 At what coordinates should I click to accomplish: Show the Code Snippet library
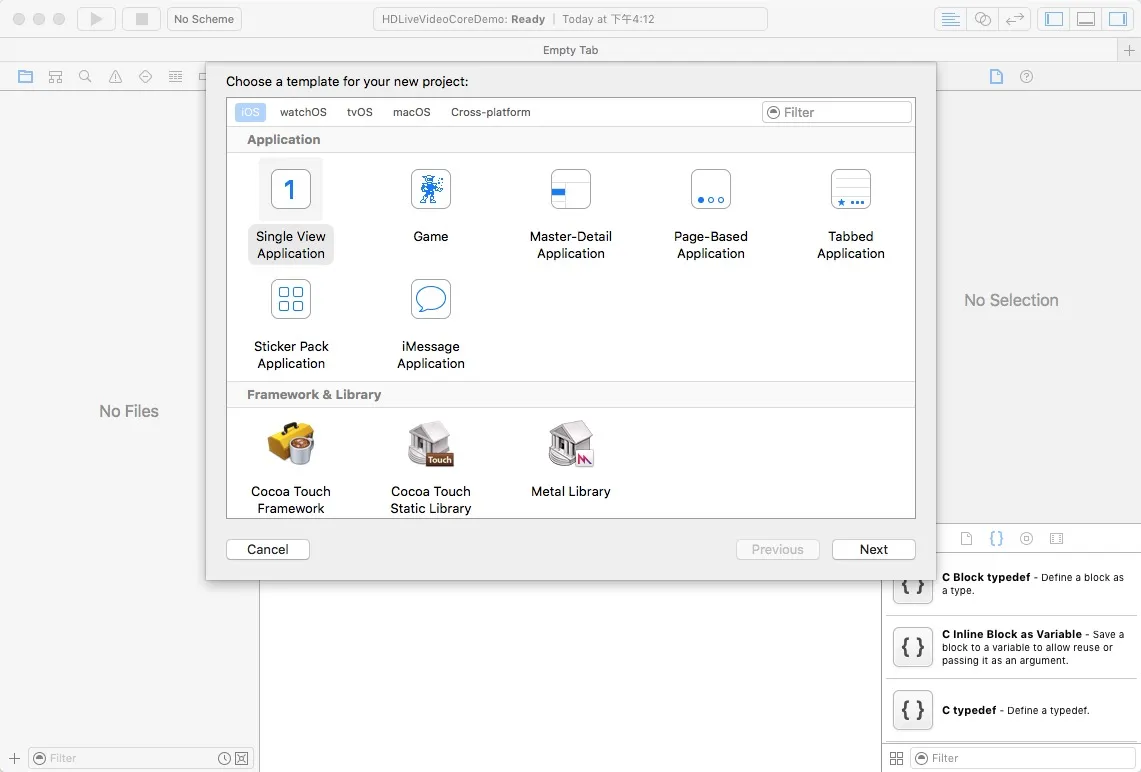[996, 538]
